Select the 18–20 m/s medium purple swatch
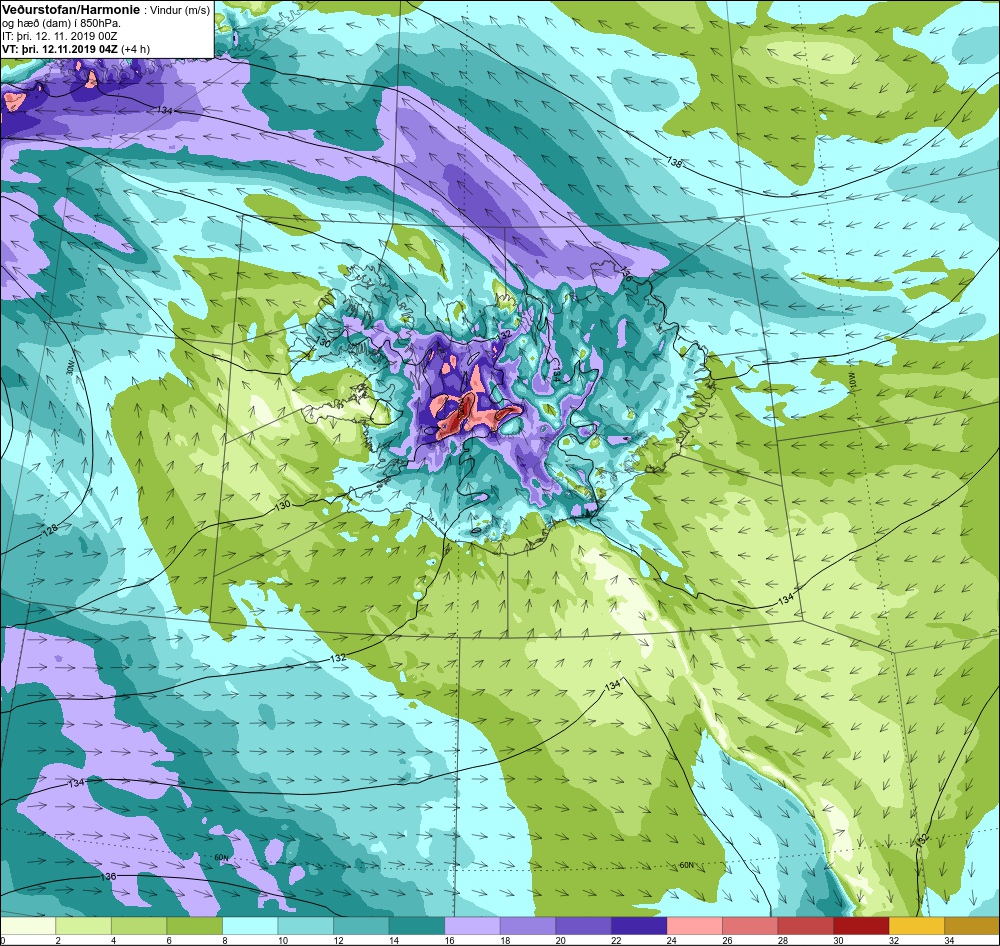 527,925
